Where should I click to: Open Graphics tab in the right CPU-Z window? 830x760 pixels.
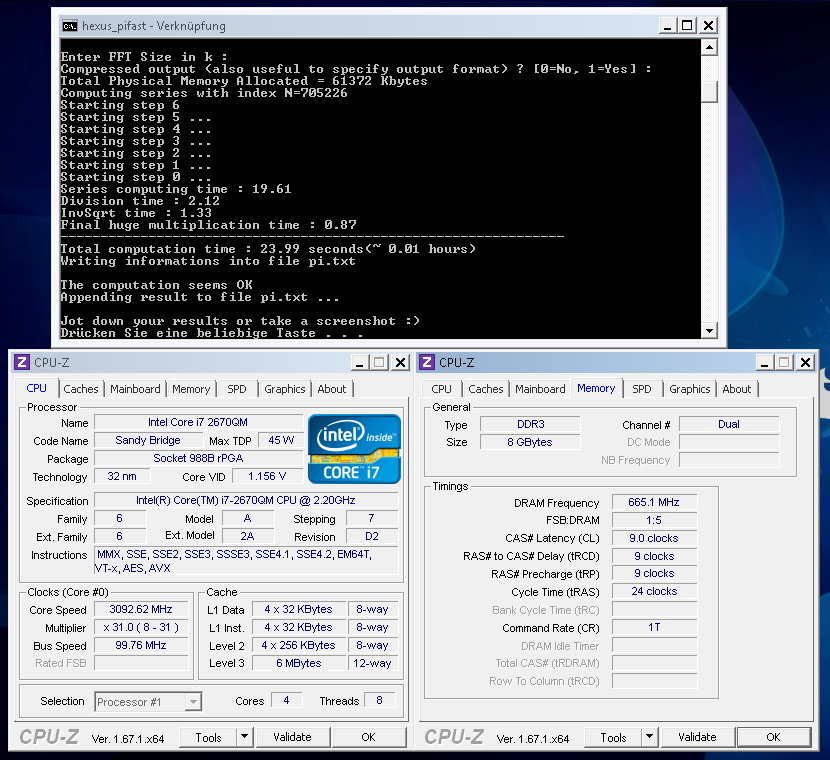689,389
